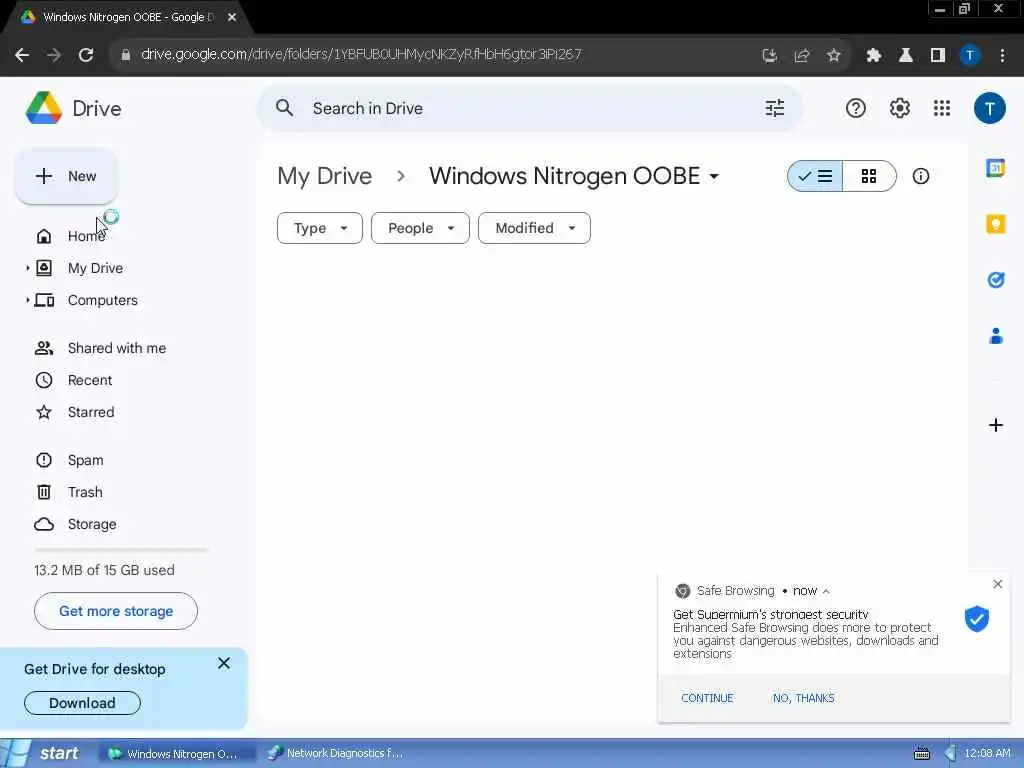This screenshot has height=768, width=1024.
Task: Click the browser forward arrow
Action: [54, 55]
